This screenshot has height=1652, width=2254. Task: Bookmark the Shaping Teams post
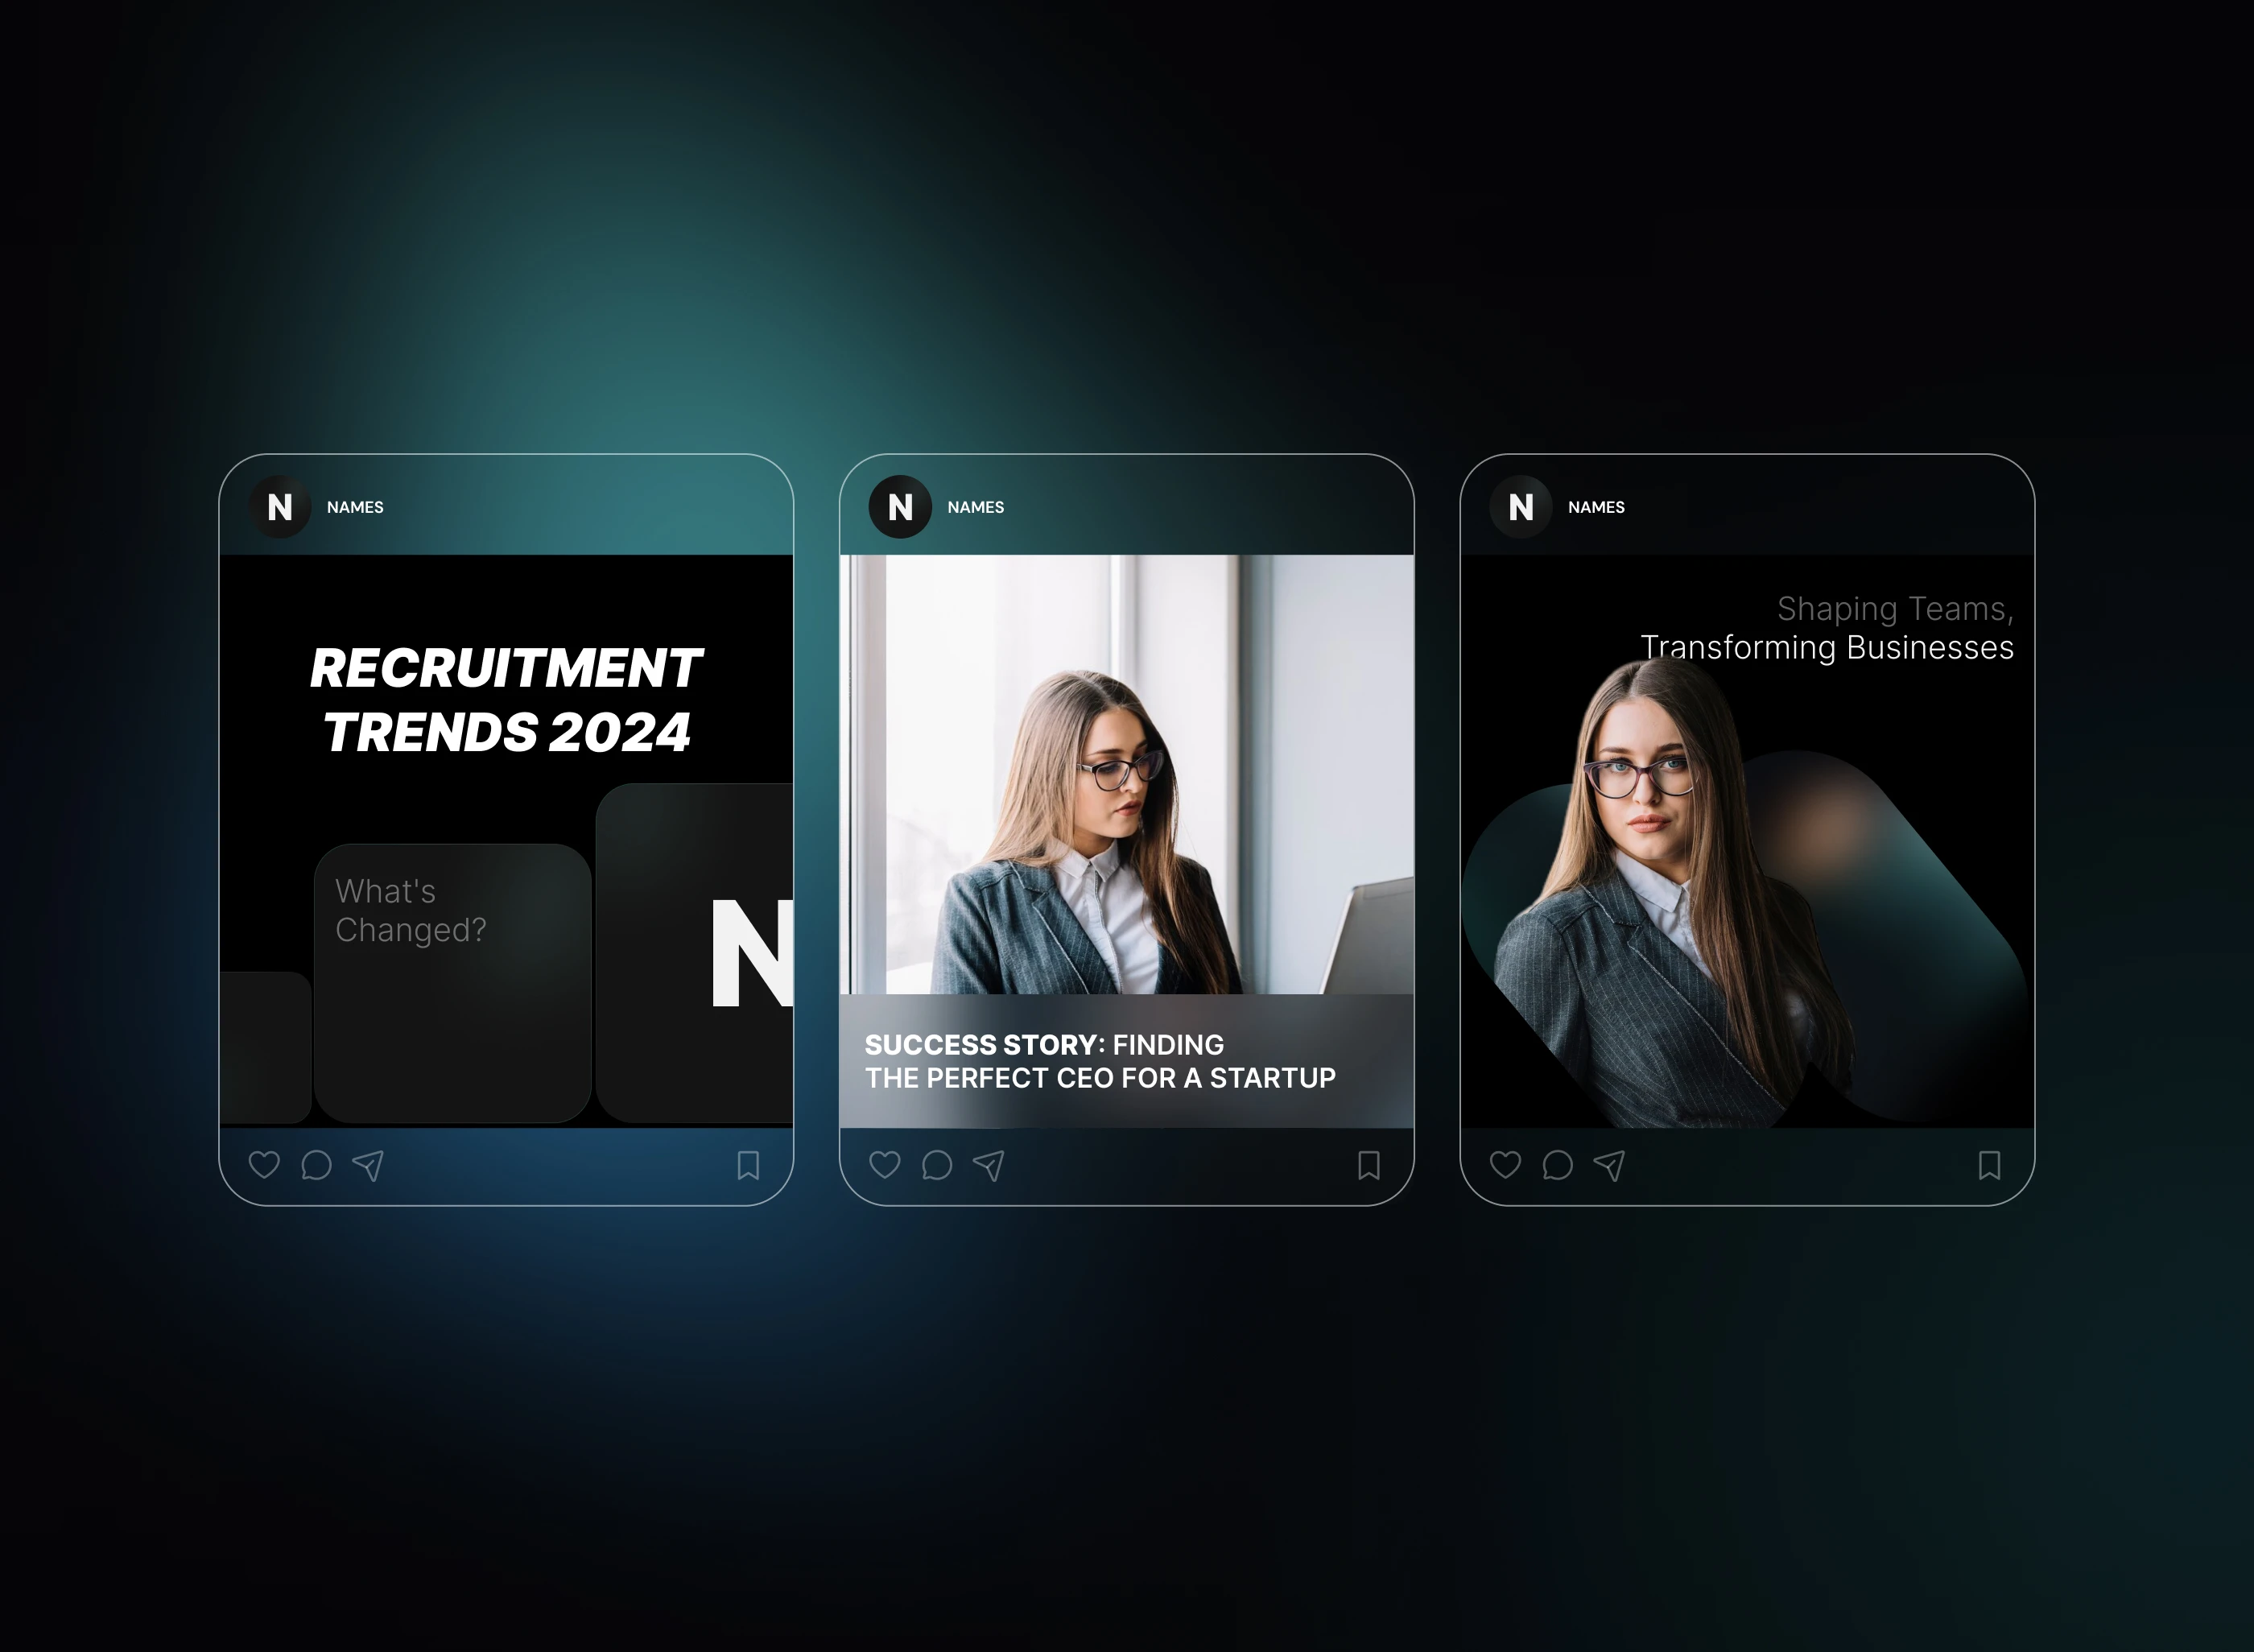click(1990, 1165)
